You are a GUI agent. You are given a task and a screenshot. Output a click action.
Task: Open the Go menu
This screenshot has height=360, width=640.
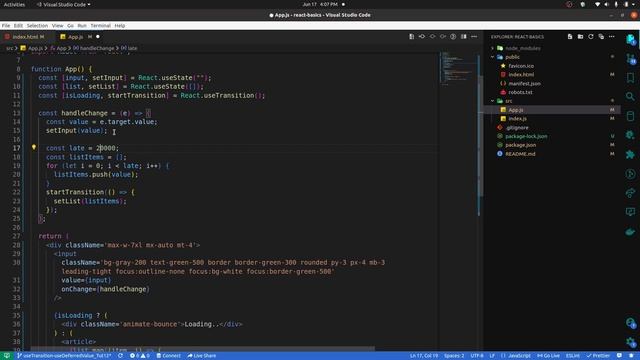point(70,26)
